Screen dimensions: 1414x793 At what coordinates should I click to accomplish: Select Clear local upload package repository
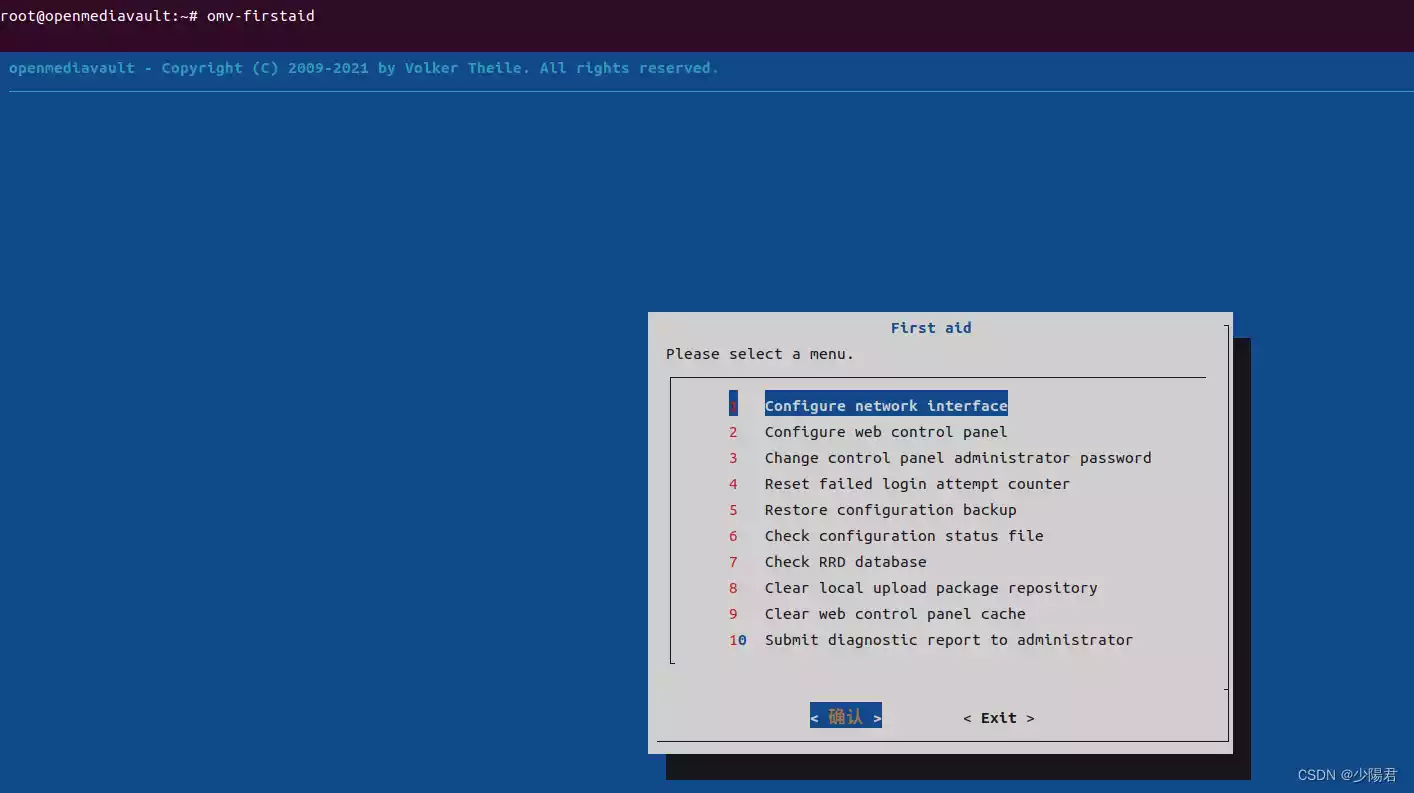click(x=931, y=588)
